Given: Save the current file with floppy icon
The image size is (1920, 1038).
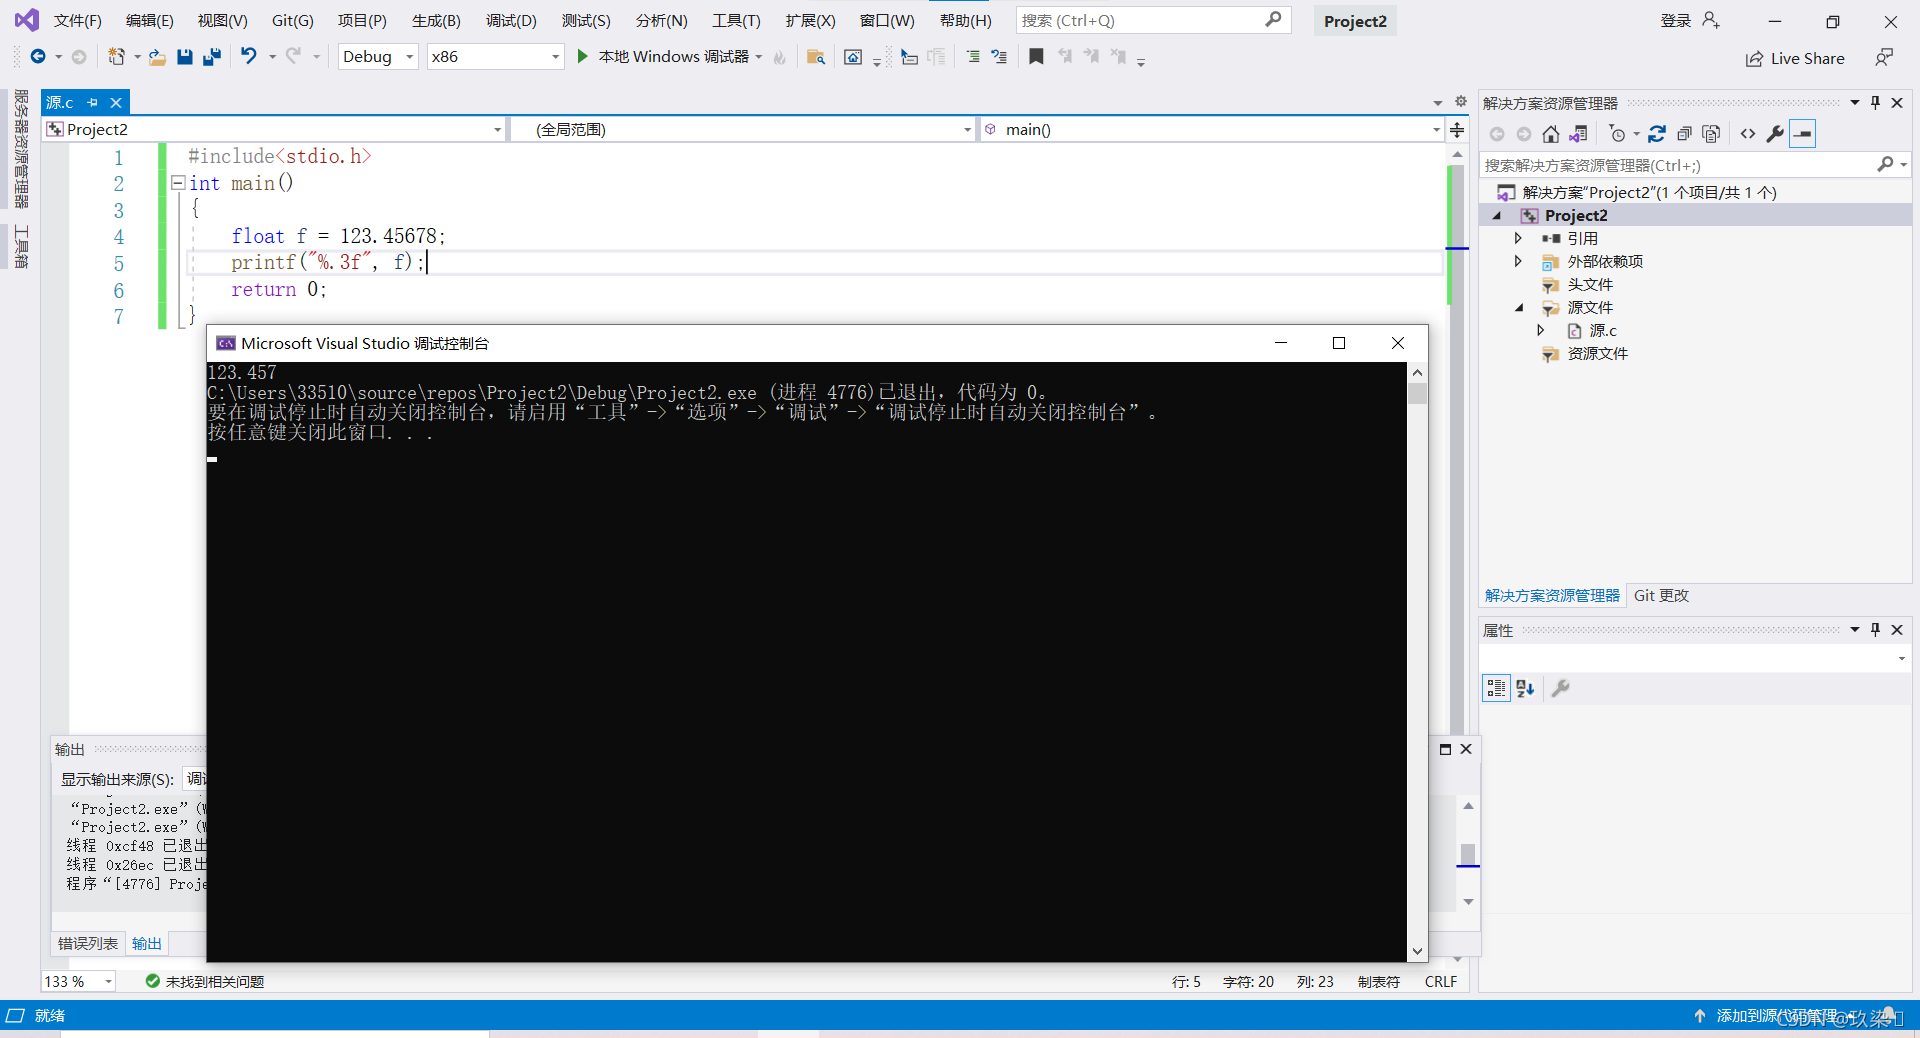Looking at the screenshot, I should (184, 57).
